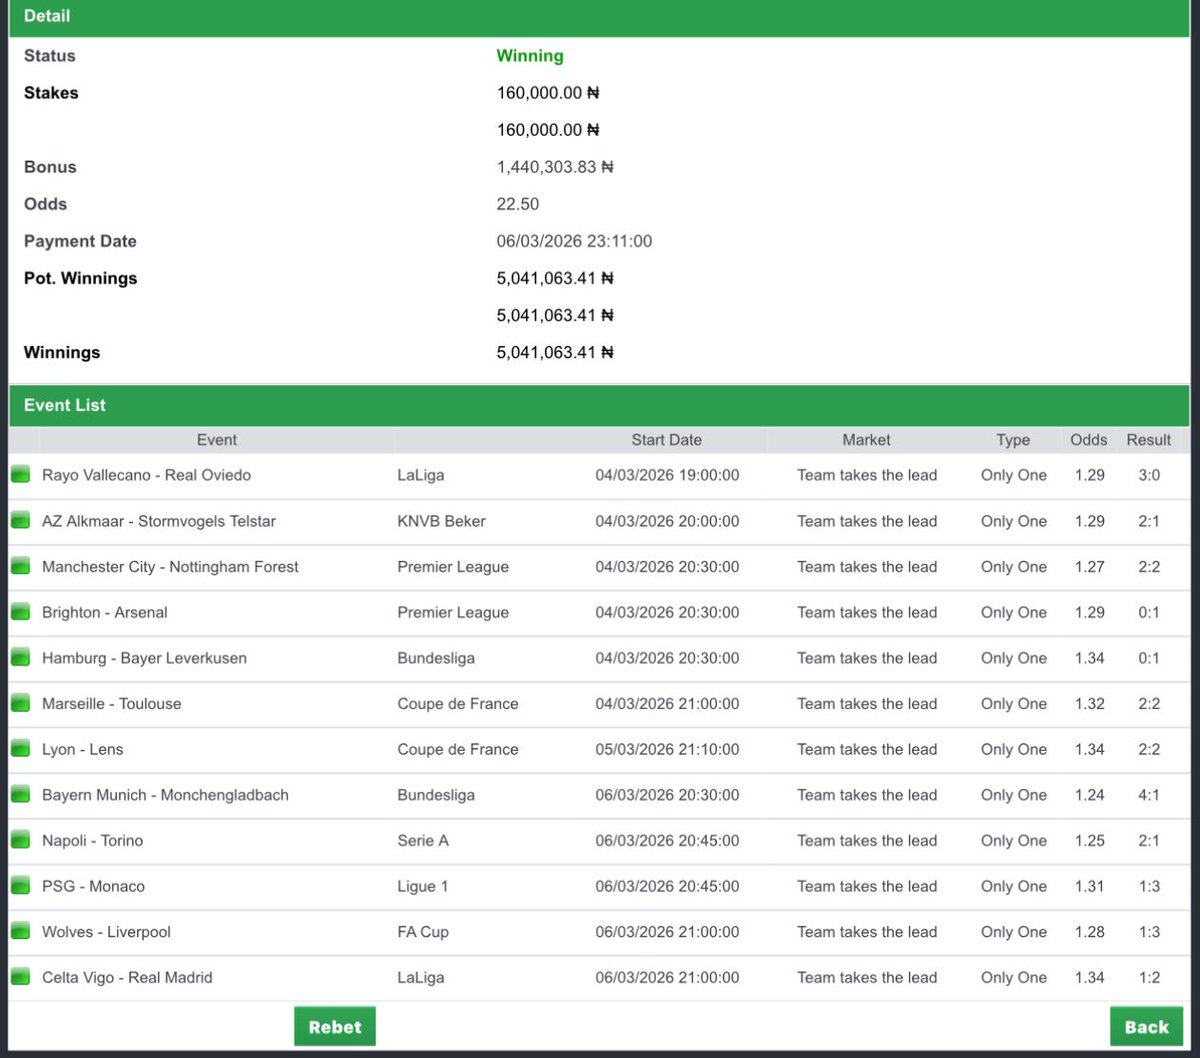Click the green square for Marseille - Toulouse
Viewport: 1200px width, 1058px height.
click(20, 703)
